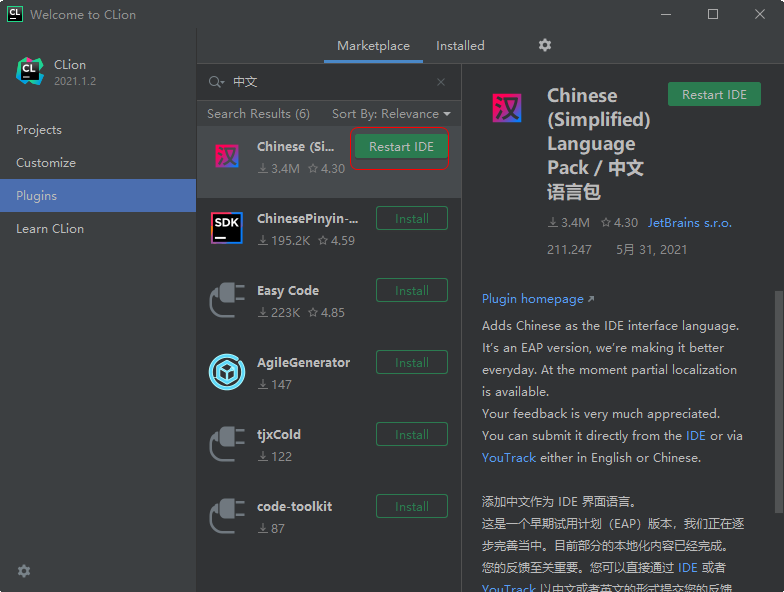Screen dimensions: 784x592
Task: Click the search magnifier history icon
Action: click(x=216, y=82)
